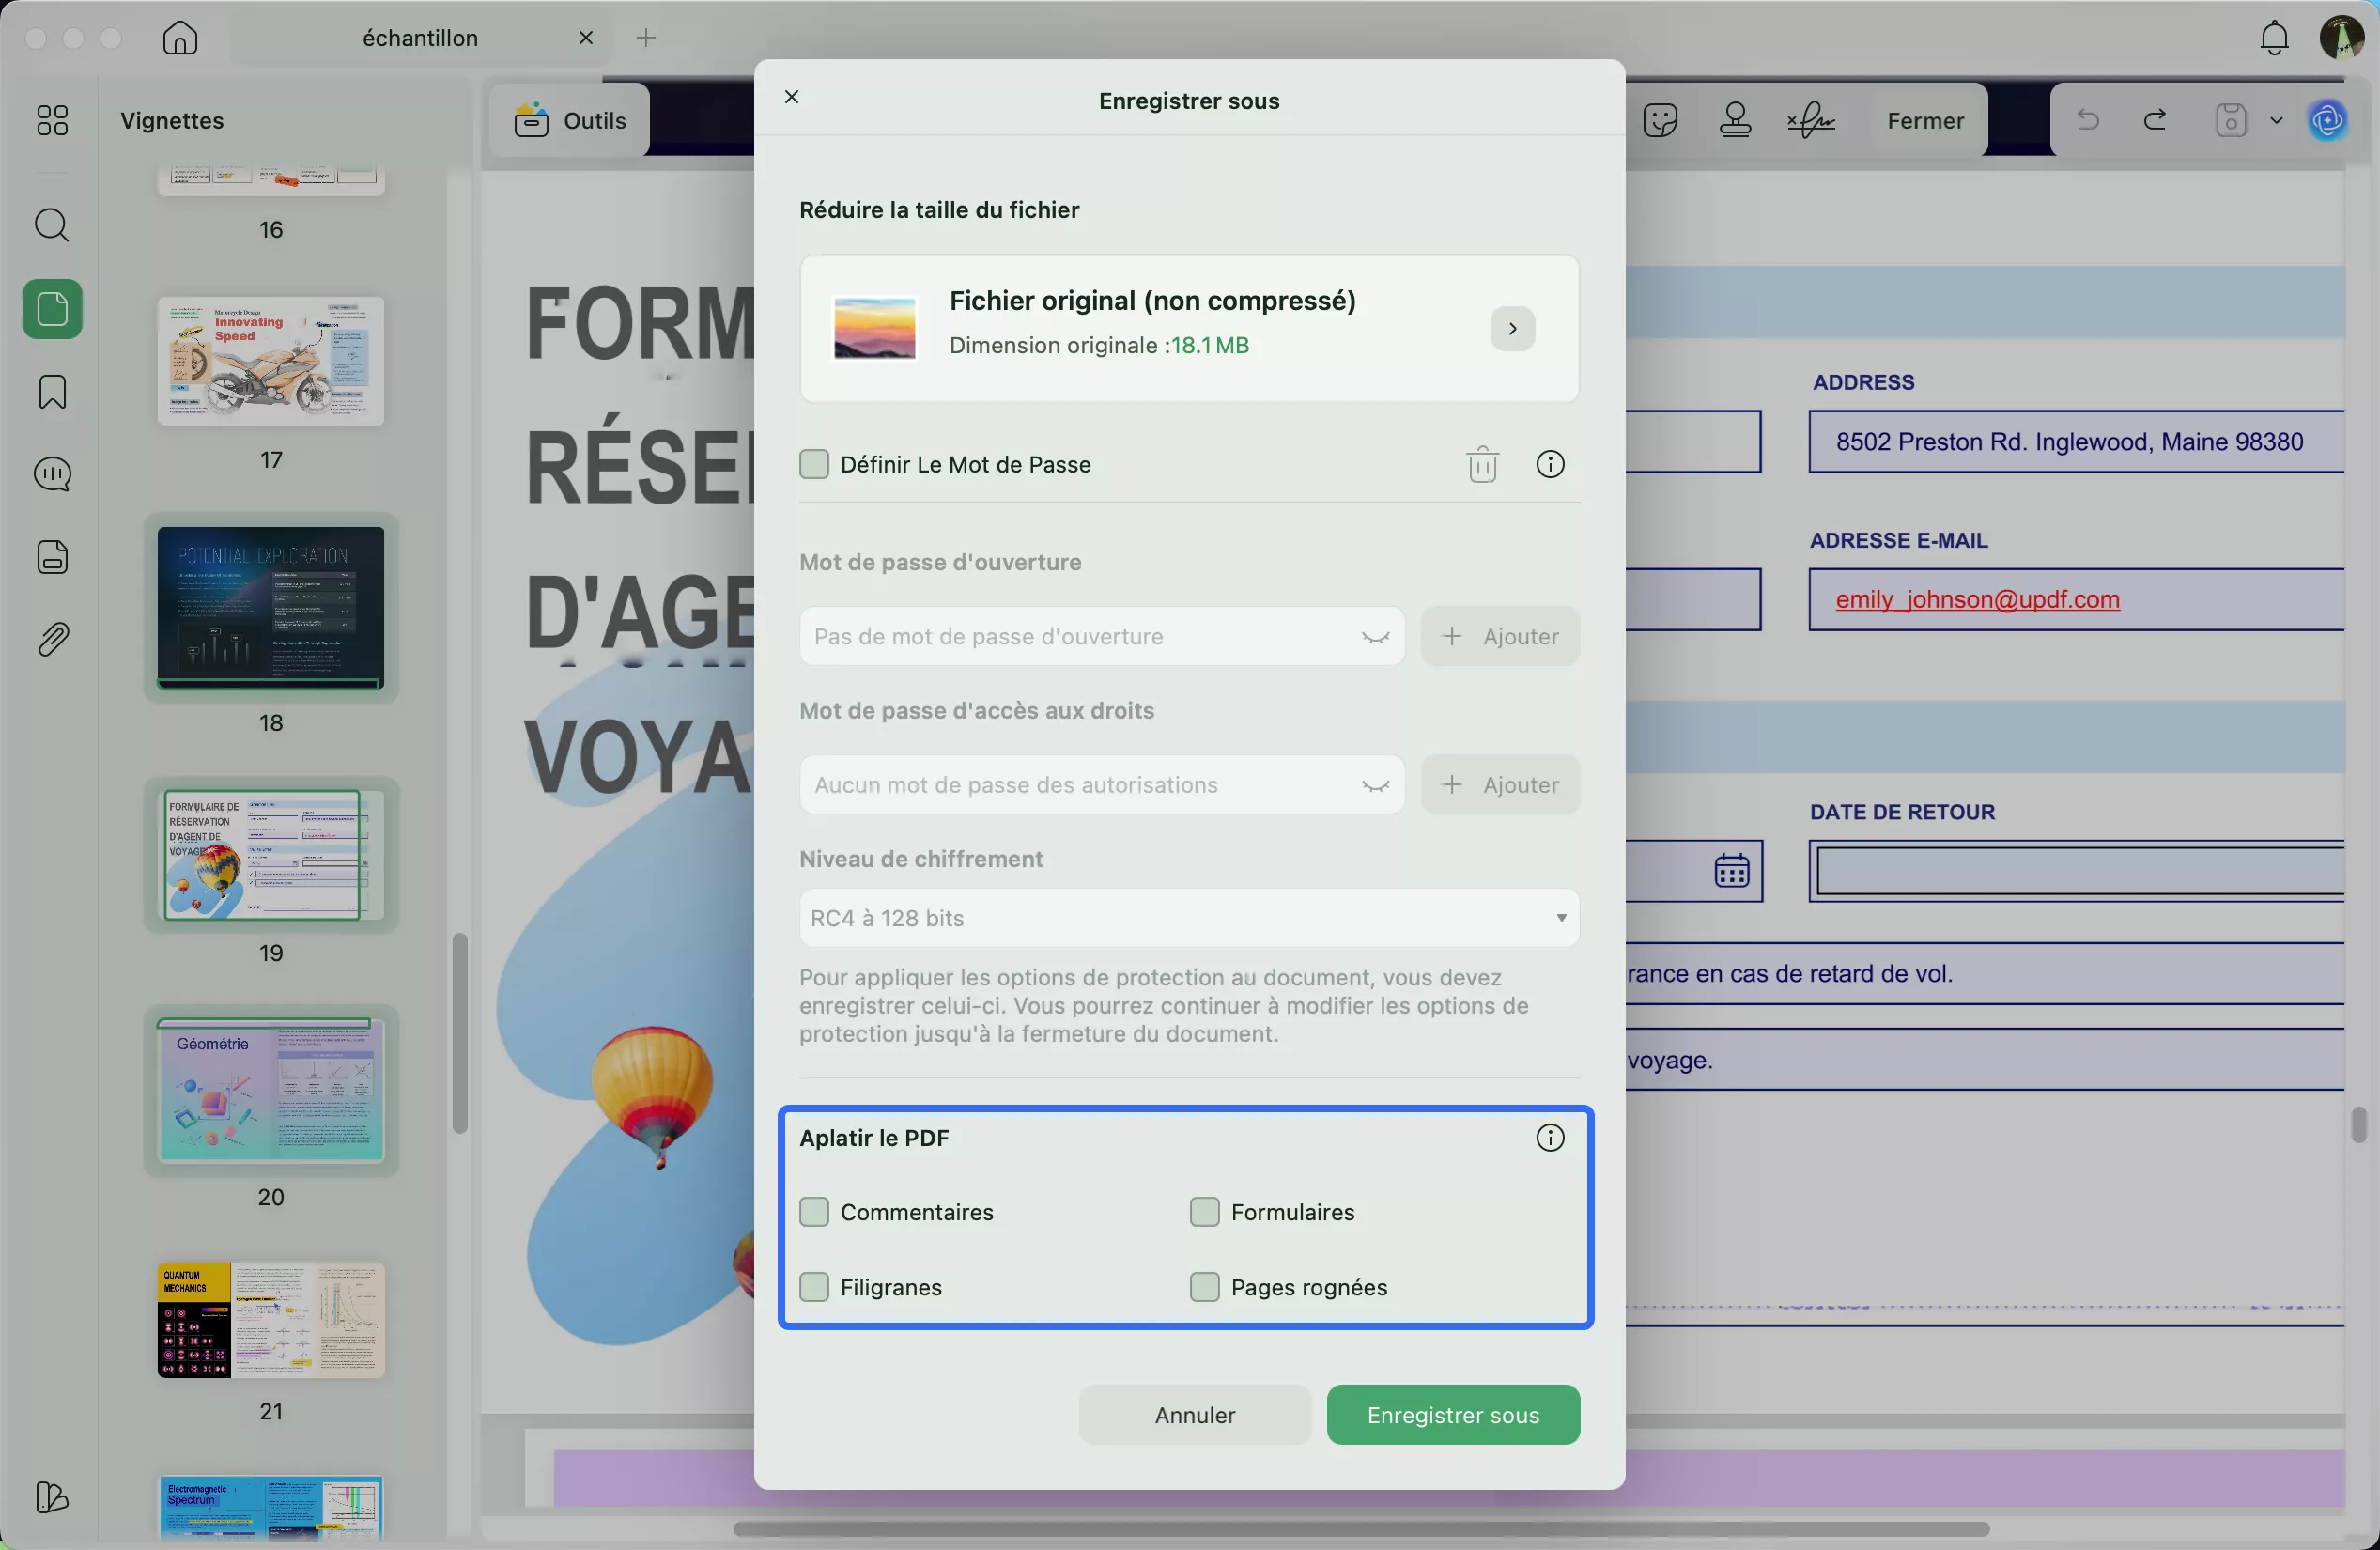Enable the Pages rognées checkbox
Screen dimensions: 2380x1550
1204,1287
